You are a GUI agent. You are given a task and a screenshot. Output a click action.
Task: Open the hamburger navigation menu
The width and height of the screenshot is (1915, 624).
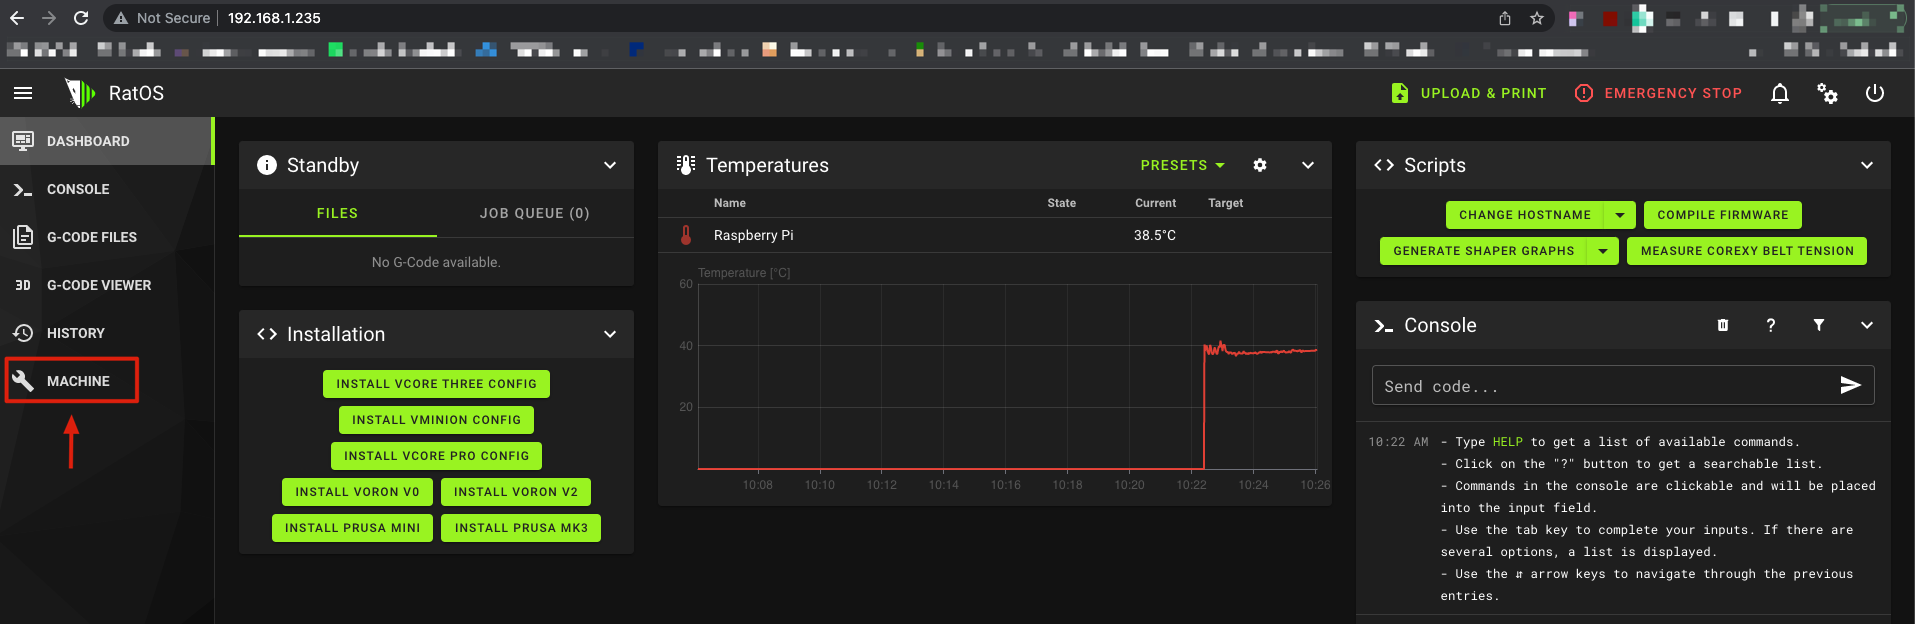(x=23, y=93)
